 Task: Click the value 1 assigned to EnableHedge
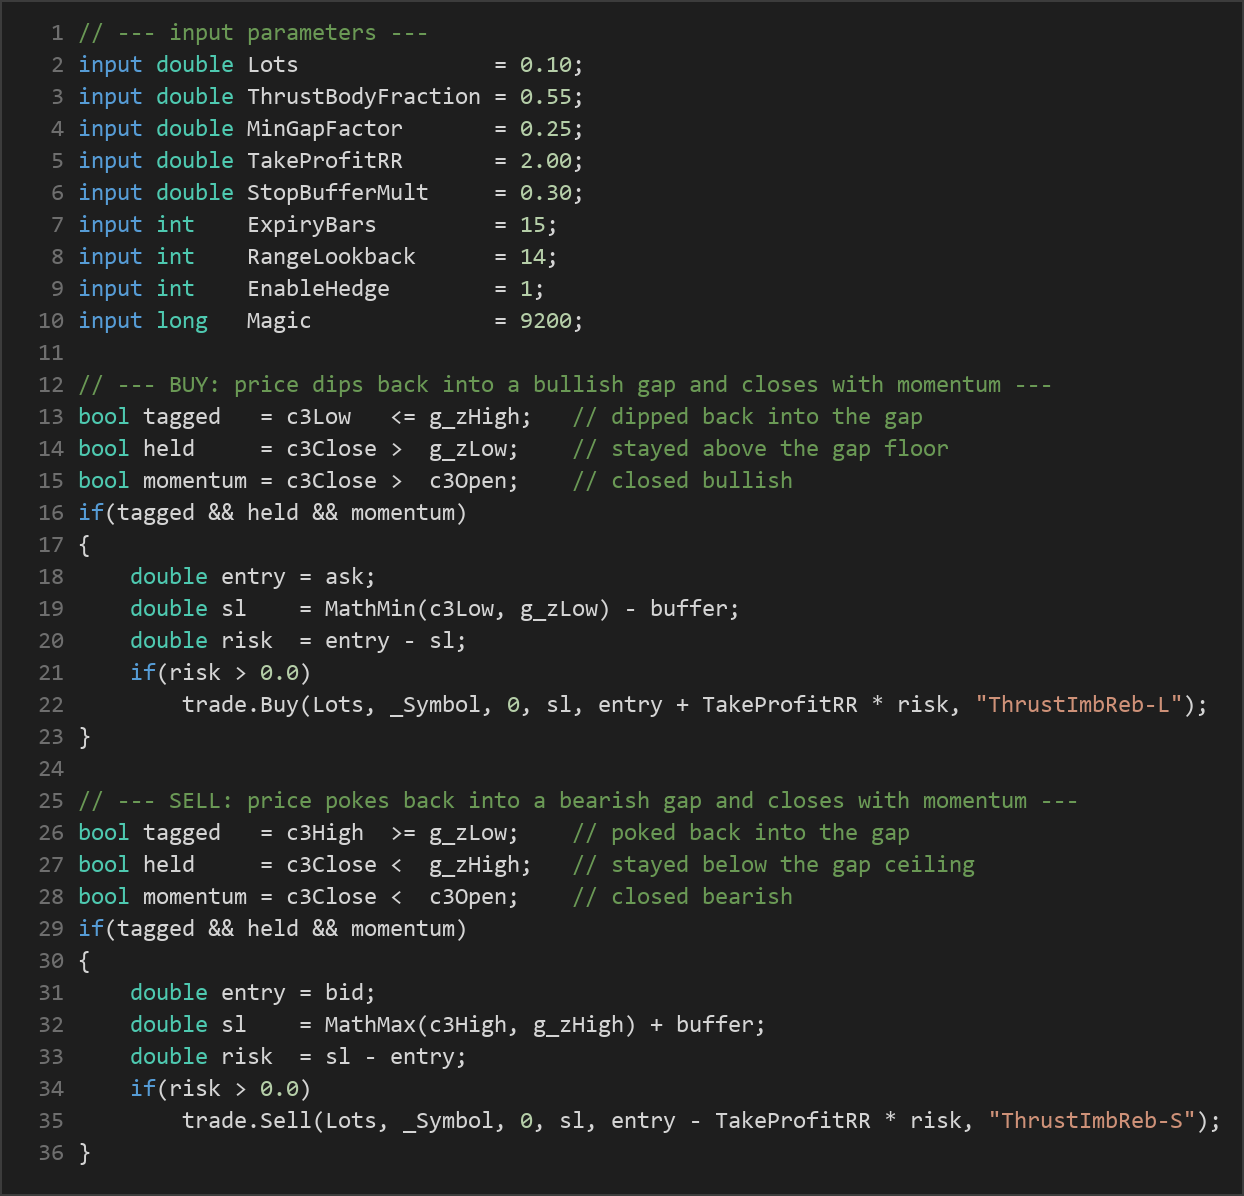point(527,289)
